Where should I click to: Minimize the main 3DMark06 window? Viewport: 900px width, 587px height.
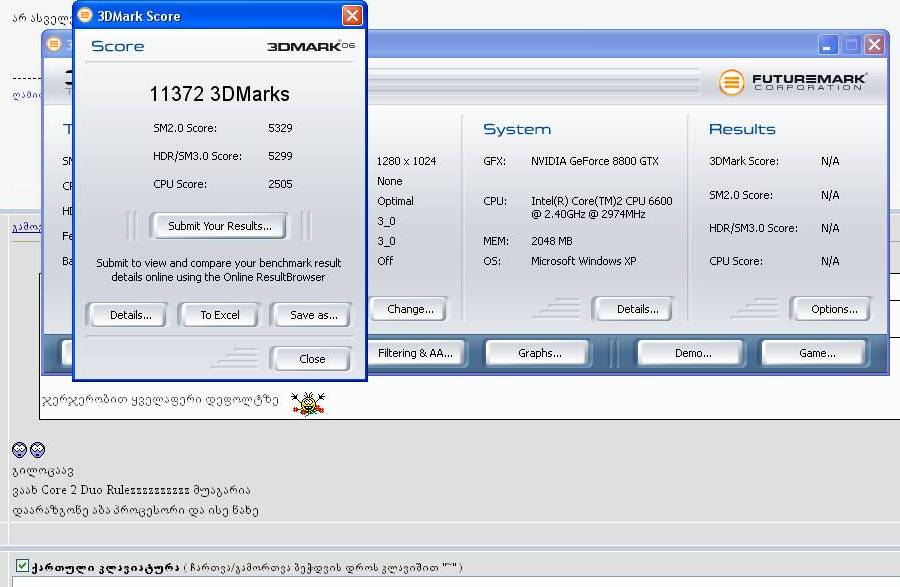pyautogui.click(x=827, y=45)
